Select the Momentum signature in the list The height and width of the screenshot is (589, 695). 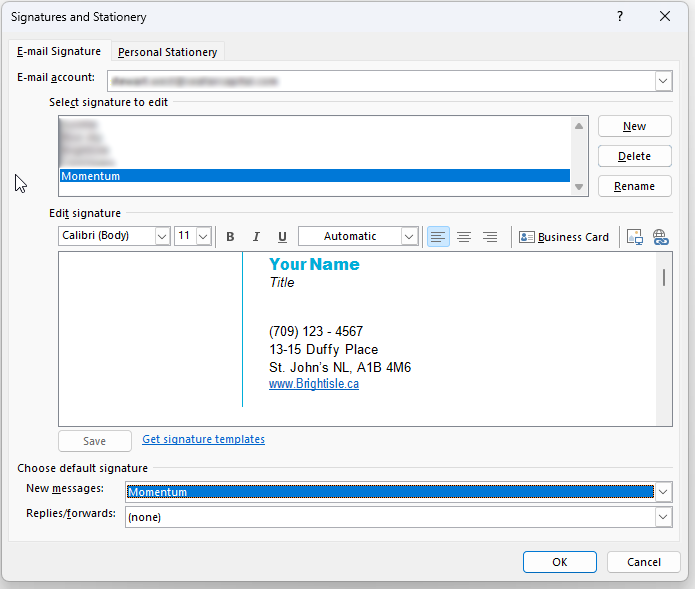(x=314, y=176)
